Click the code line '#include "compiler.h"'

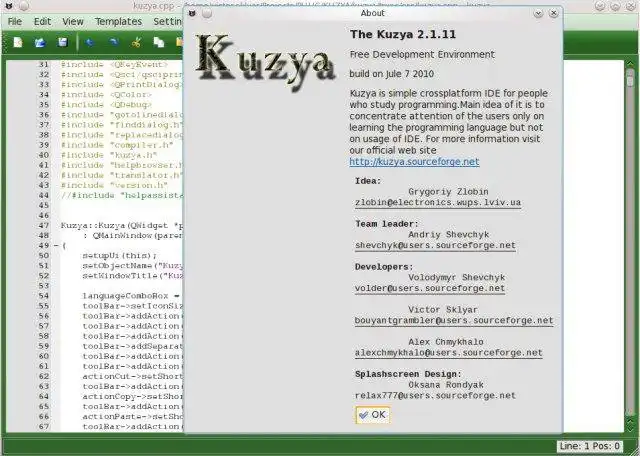pos(117,145)
